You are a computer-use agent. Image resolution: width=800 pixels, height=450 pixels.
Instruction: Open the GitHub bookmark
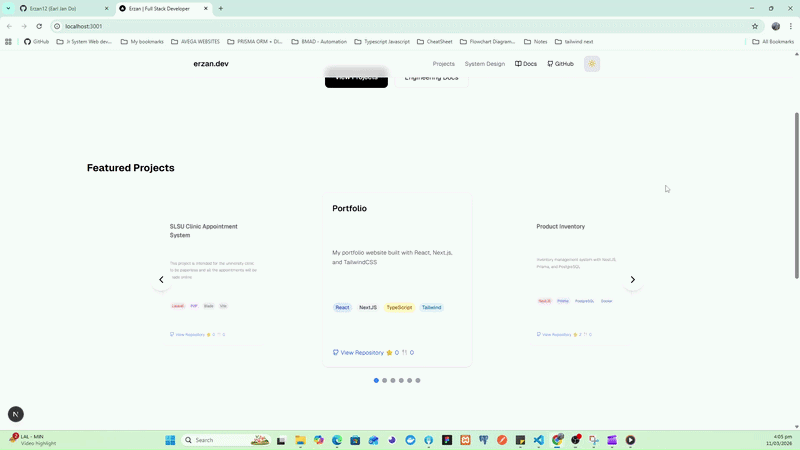point(36,42)
